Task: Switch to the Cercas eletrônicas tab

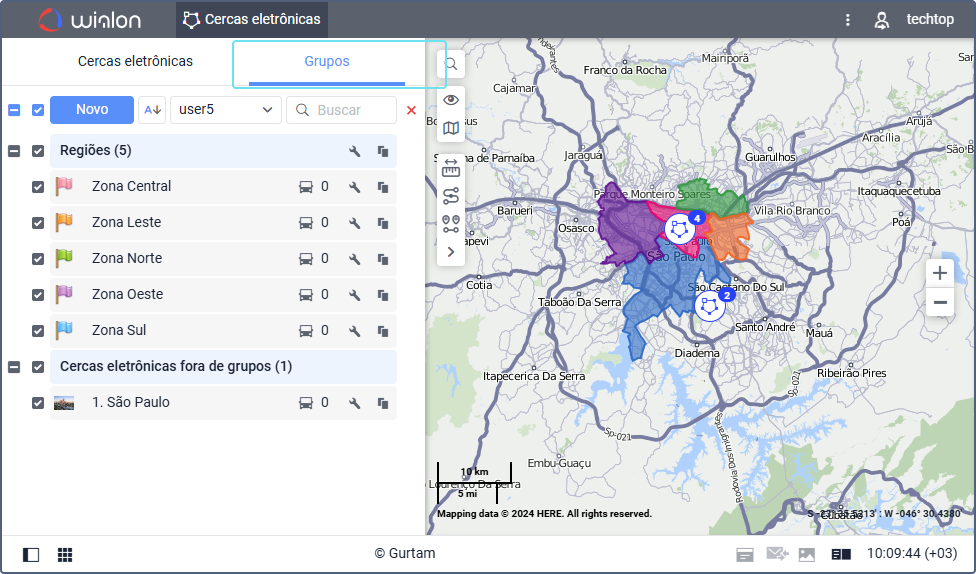Action: (135, 61)
